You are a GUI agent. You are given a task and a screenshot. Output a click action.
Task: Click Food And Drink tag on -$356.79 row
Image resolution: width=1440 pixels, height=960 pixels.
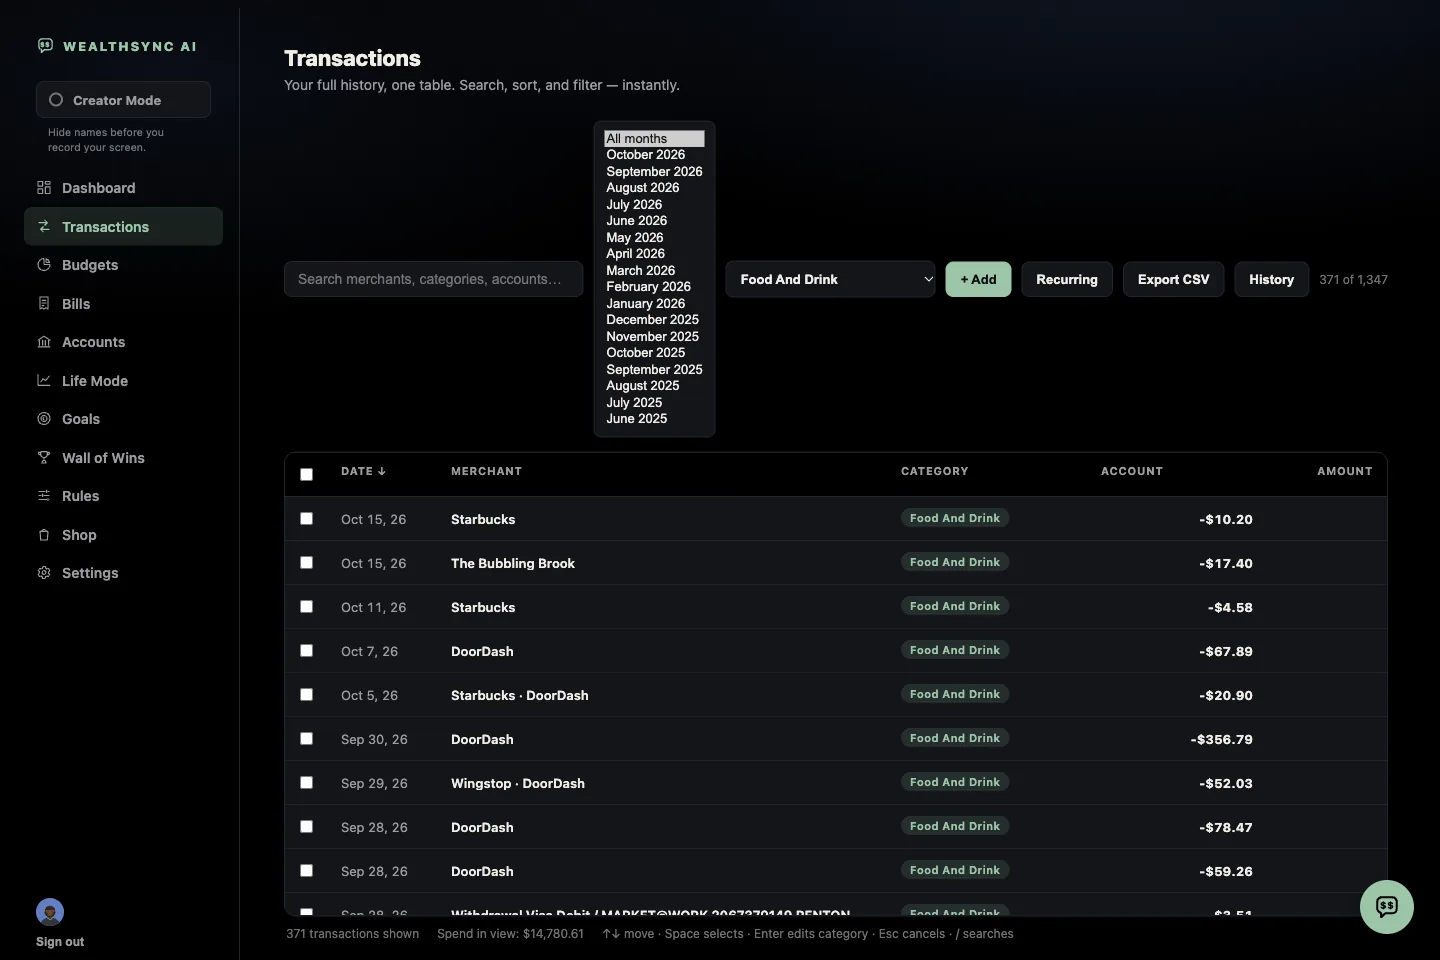click(955, 738)
